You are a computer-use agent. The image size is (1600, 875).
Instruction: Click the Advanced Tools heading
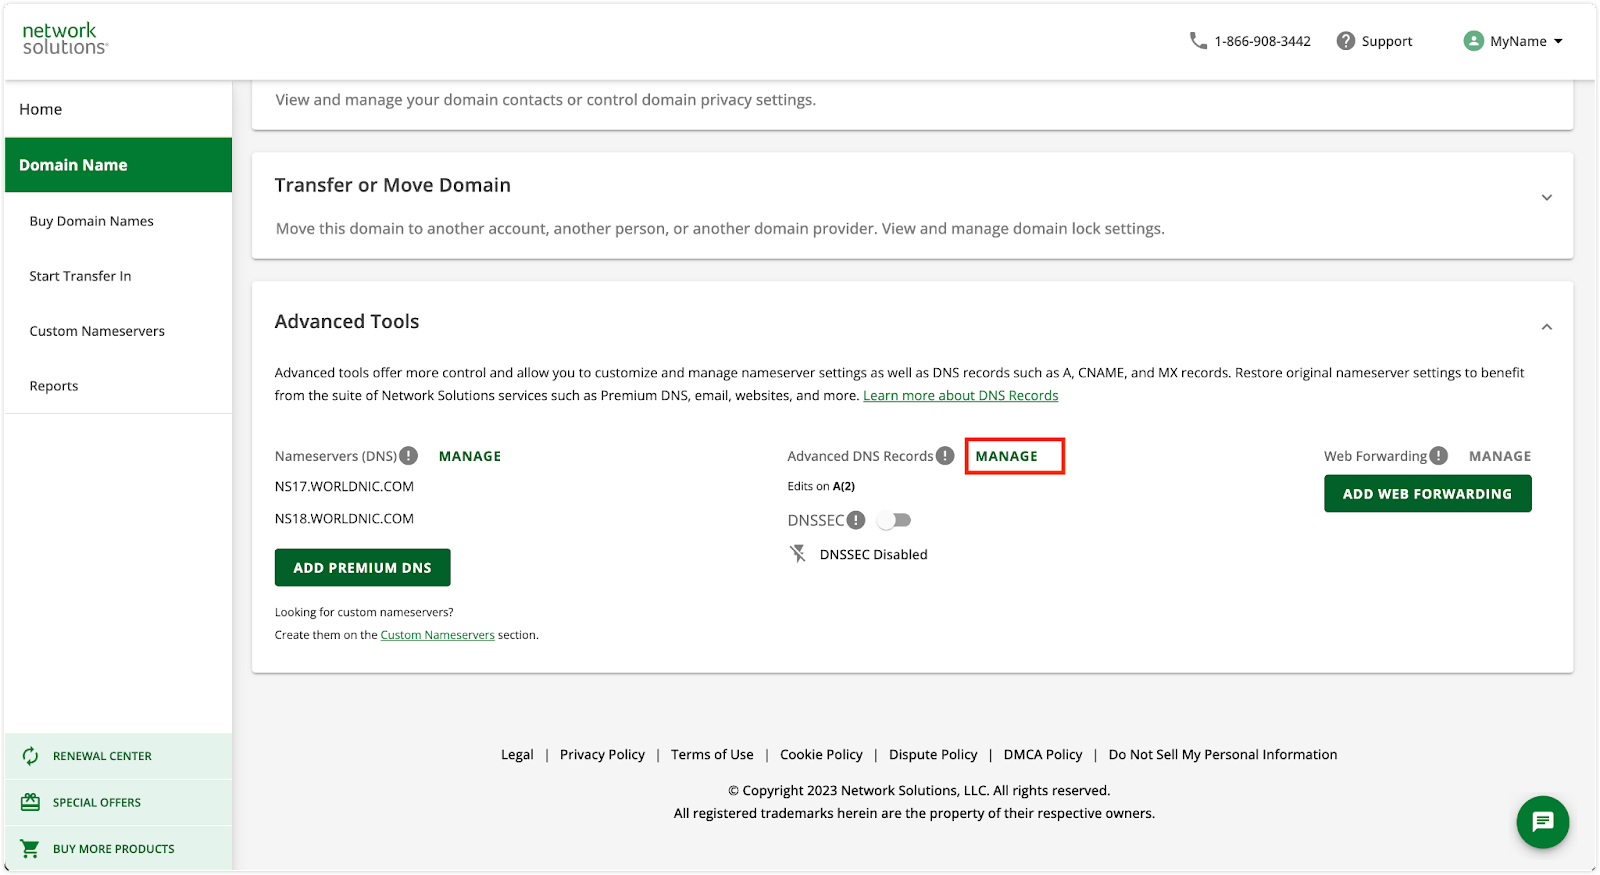pos(347,321)
